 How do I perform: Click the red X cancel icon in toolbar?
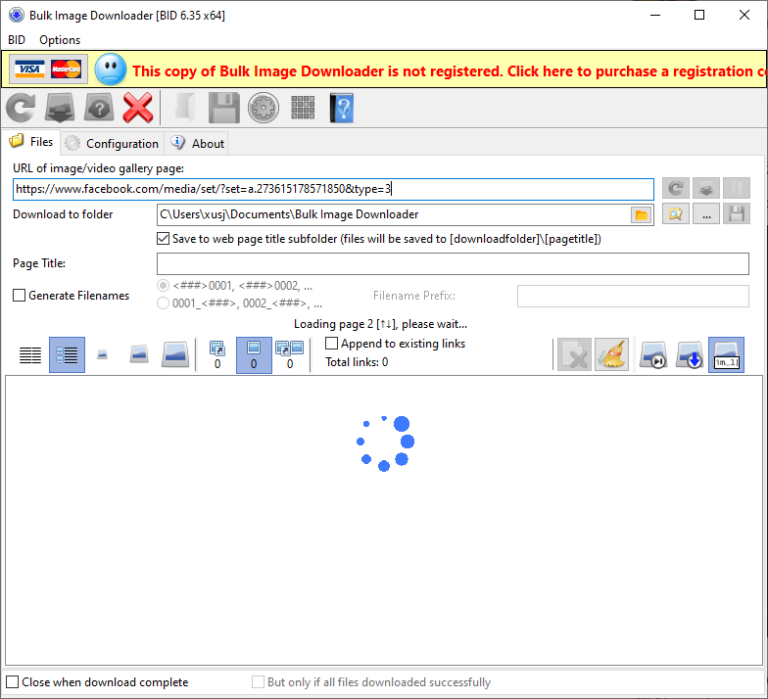(x=137, y=107)
